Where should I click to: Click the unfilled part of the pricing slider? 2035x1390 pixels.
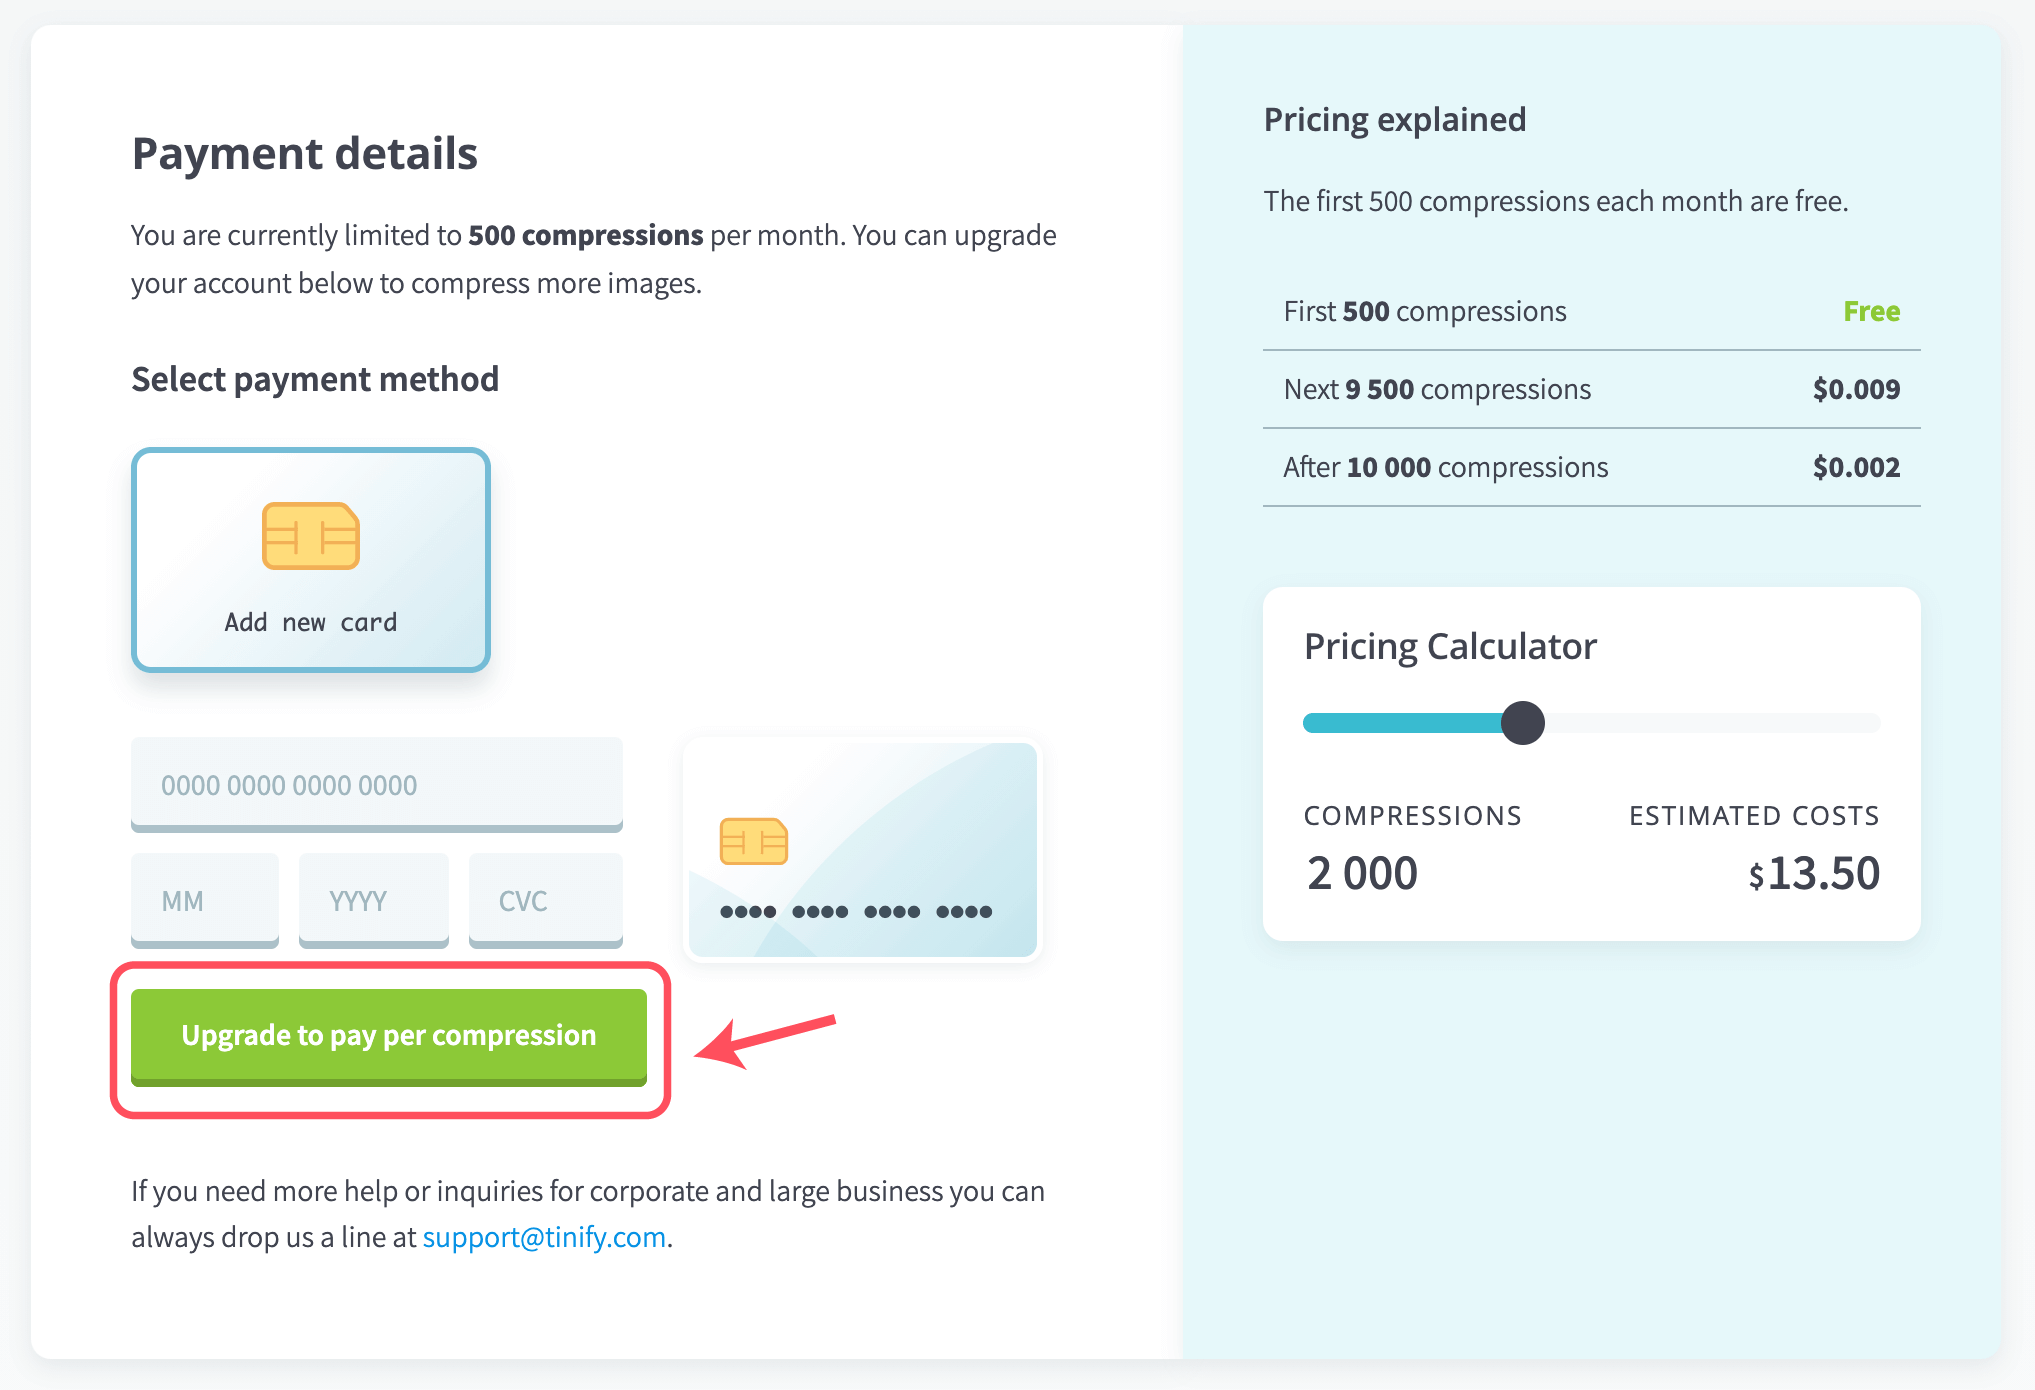click(1712, 723)
